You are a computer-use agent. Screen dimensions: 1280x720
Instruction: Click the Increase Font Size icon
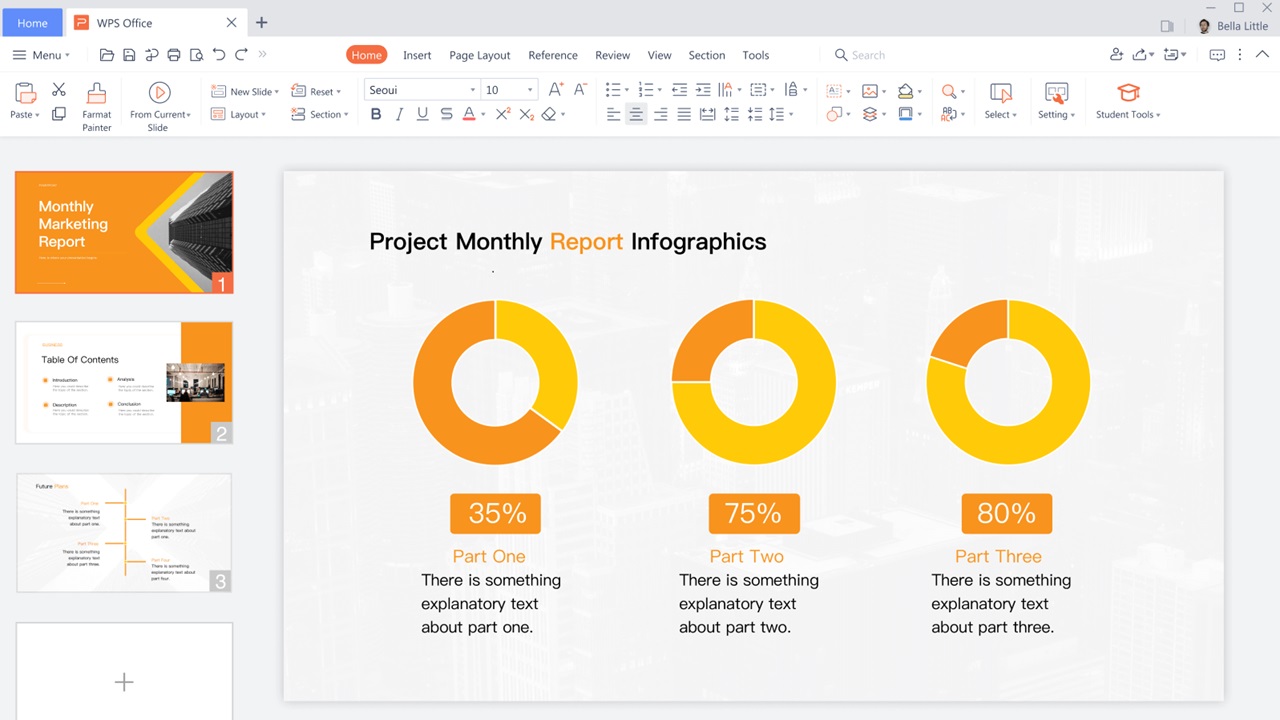point(555,89)
